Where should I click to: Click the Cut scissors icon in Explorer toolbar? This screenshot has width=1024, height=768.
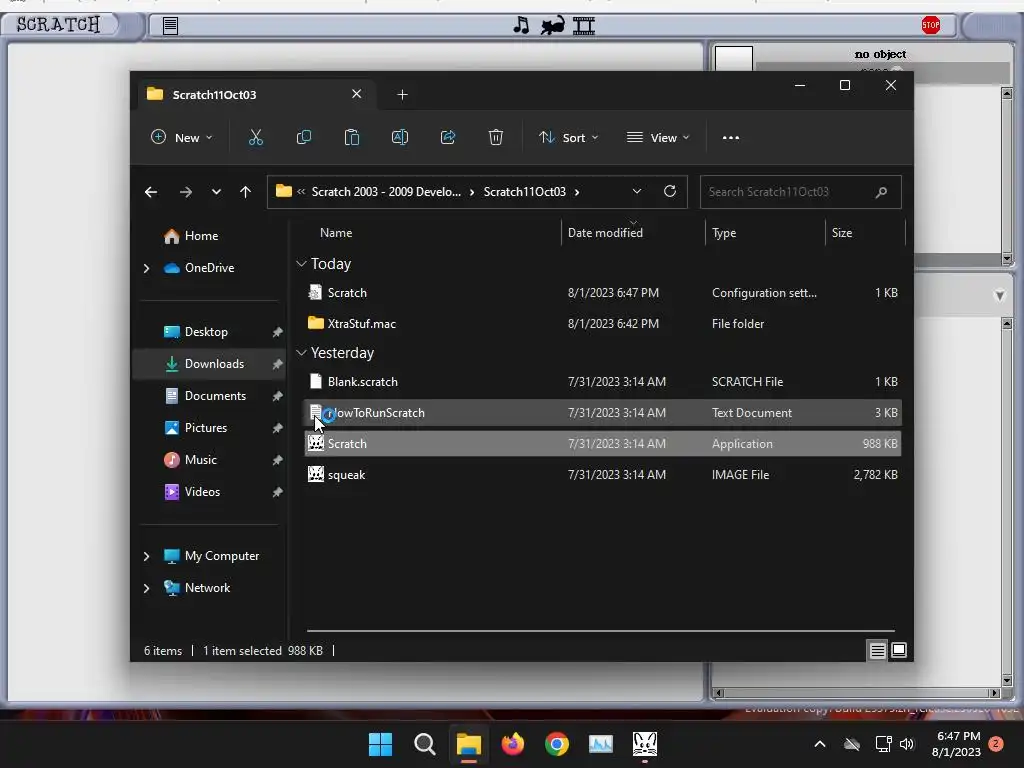255,138
